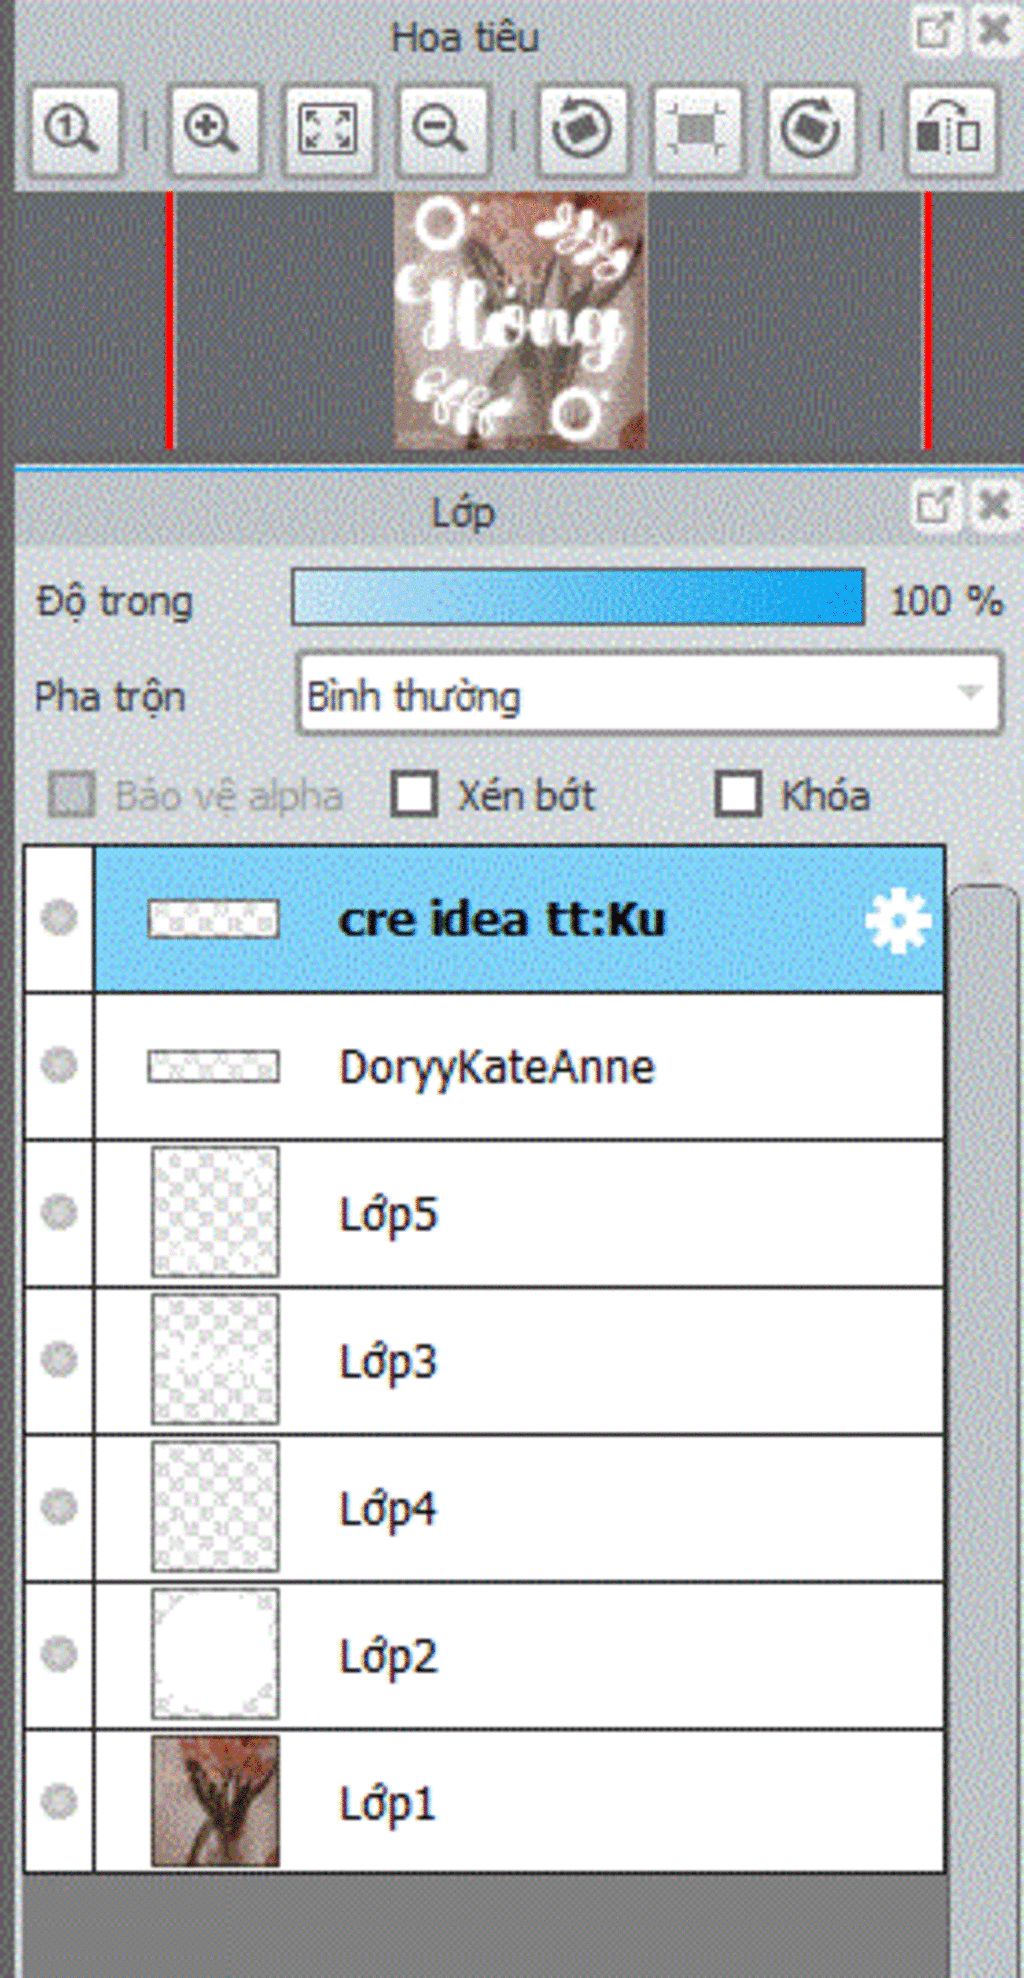Screen dimensions: 1024x1978
Task: Reset canvas rotation icon
Action: tap(697, 130)
